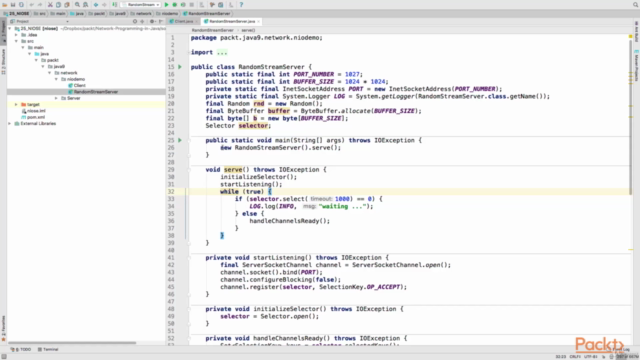Click the Save All toolbar icon
The image size is (640, 360).
pos(13,4)
